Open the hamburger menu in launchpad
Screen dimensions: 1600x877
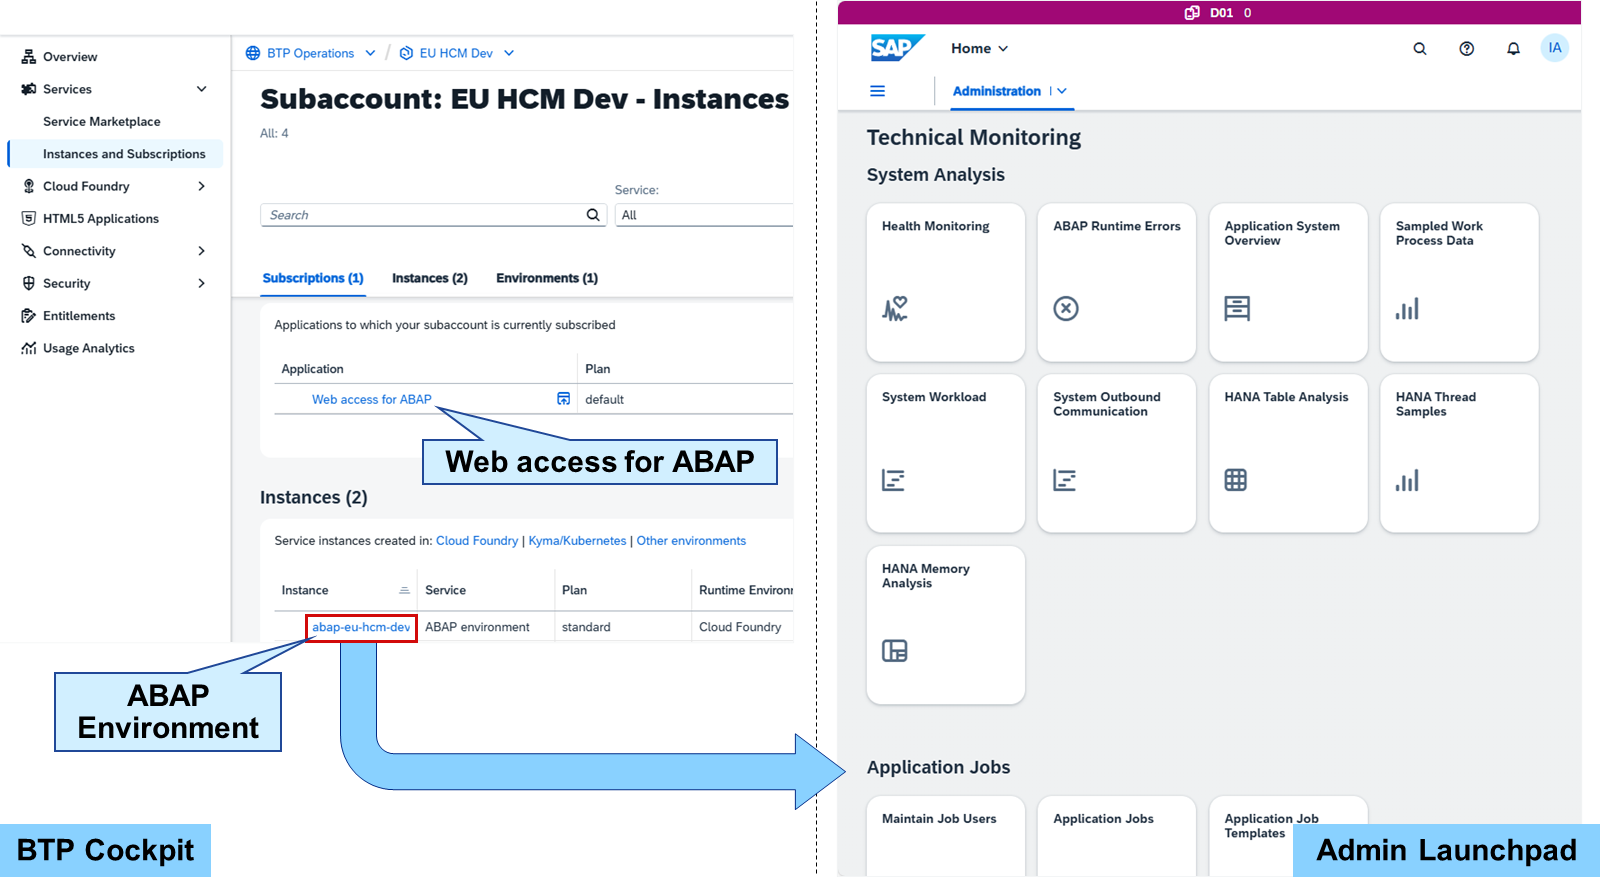tap(878, 91)
